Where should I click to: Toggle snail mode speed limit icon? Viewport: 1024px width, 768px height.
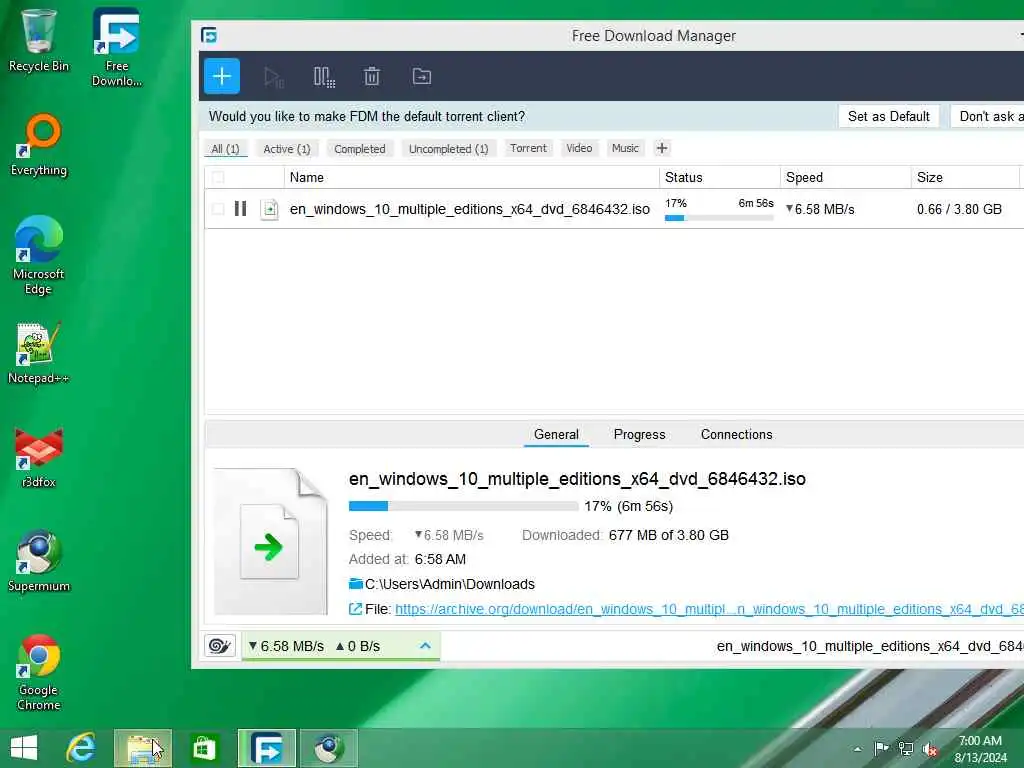point(220,646)
